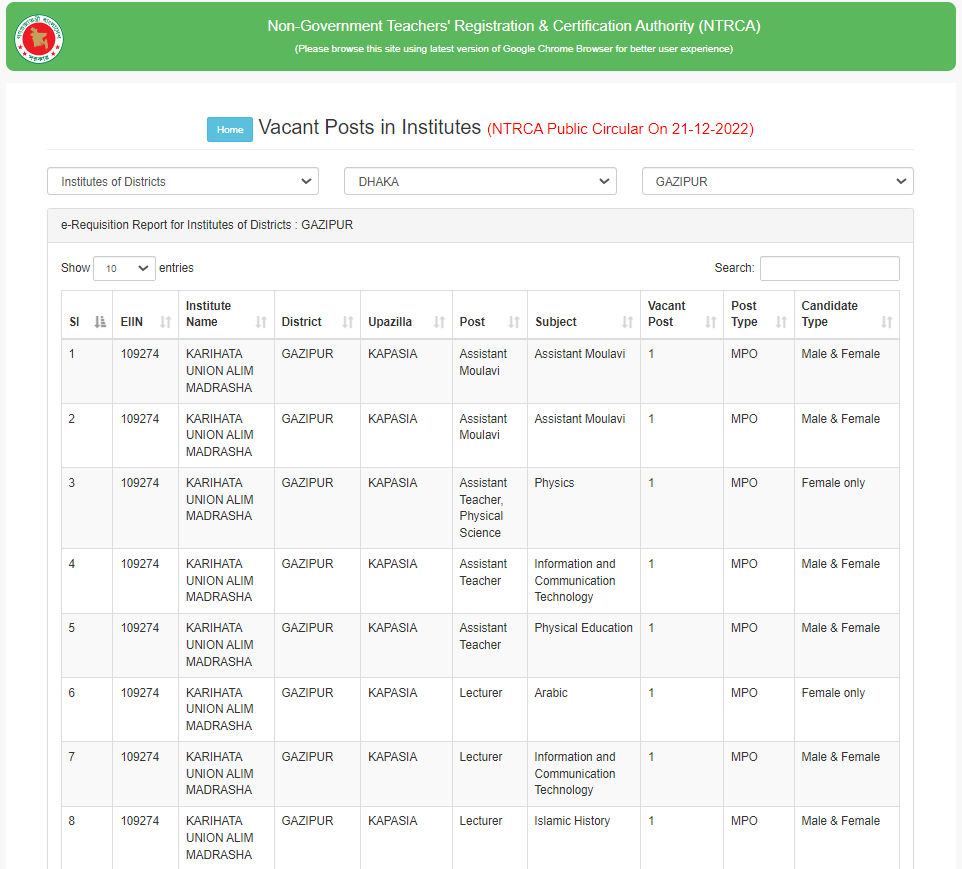Sort by the EIIN column icon
962x869 pixels.
pyautogui.click(x=165, y=322)
